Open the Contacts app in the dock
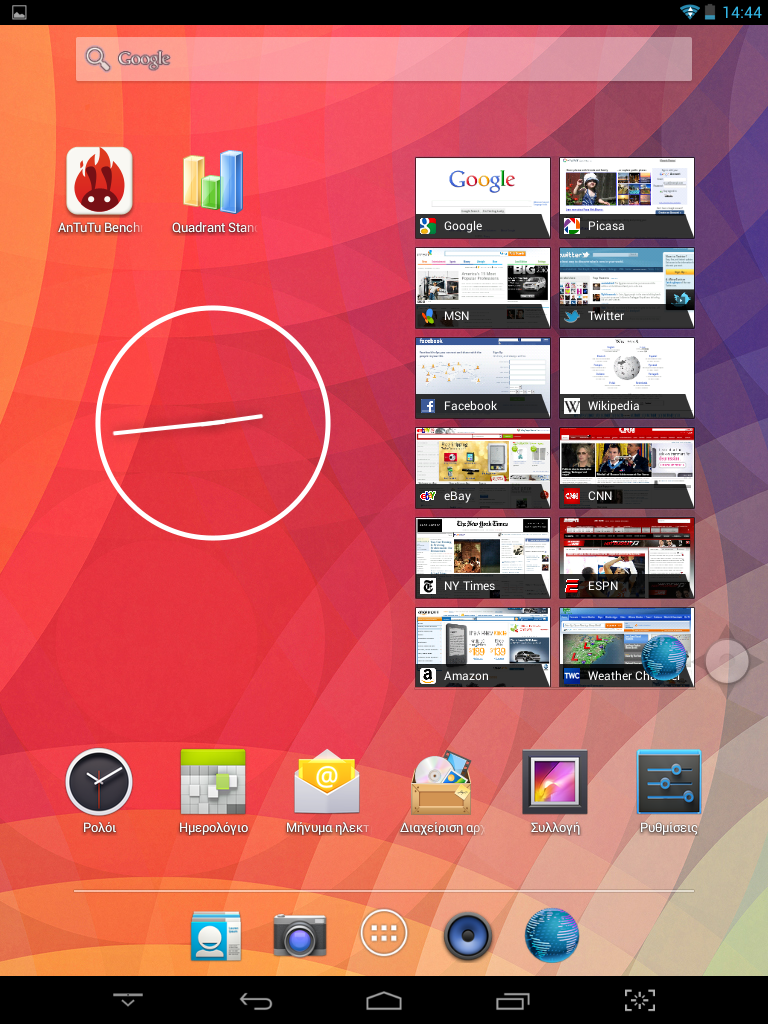Viewport: 768px width, 1024px height. [x=216, y=935]
